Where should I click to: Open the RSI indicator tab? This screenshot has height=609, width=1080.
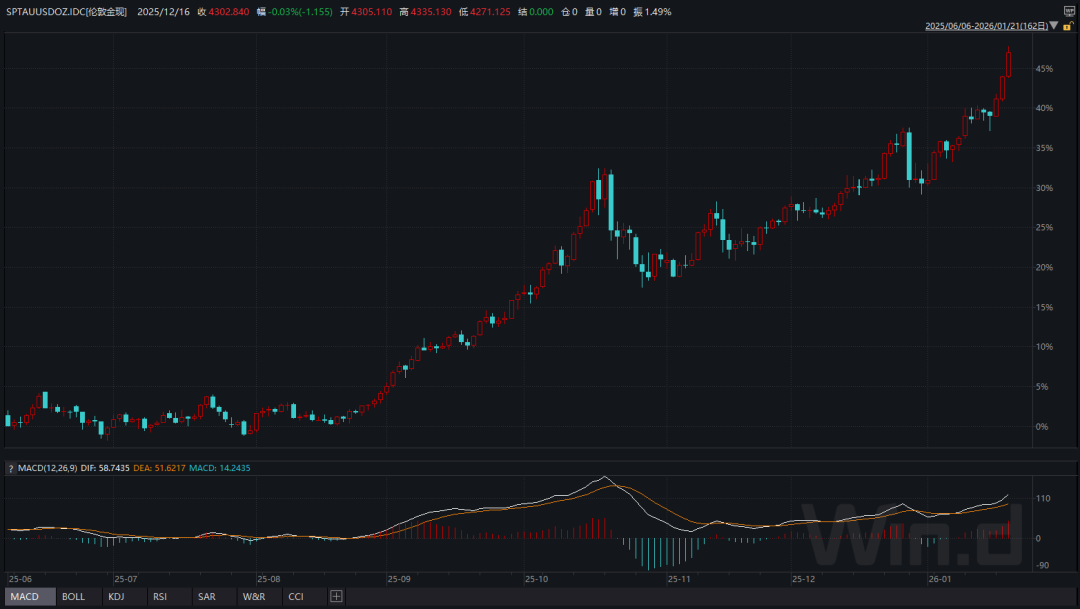click(x=159, y=597)
